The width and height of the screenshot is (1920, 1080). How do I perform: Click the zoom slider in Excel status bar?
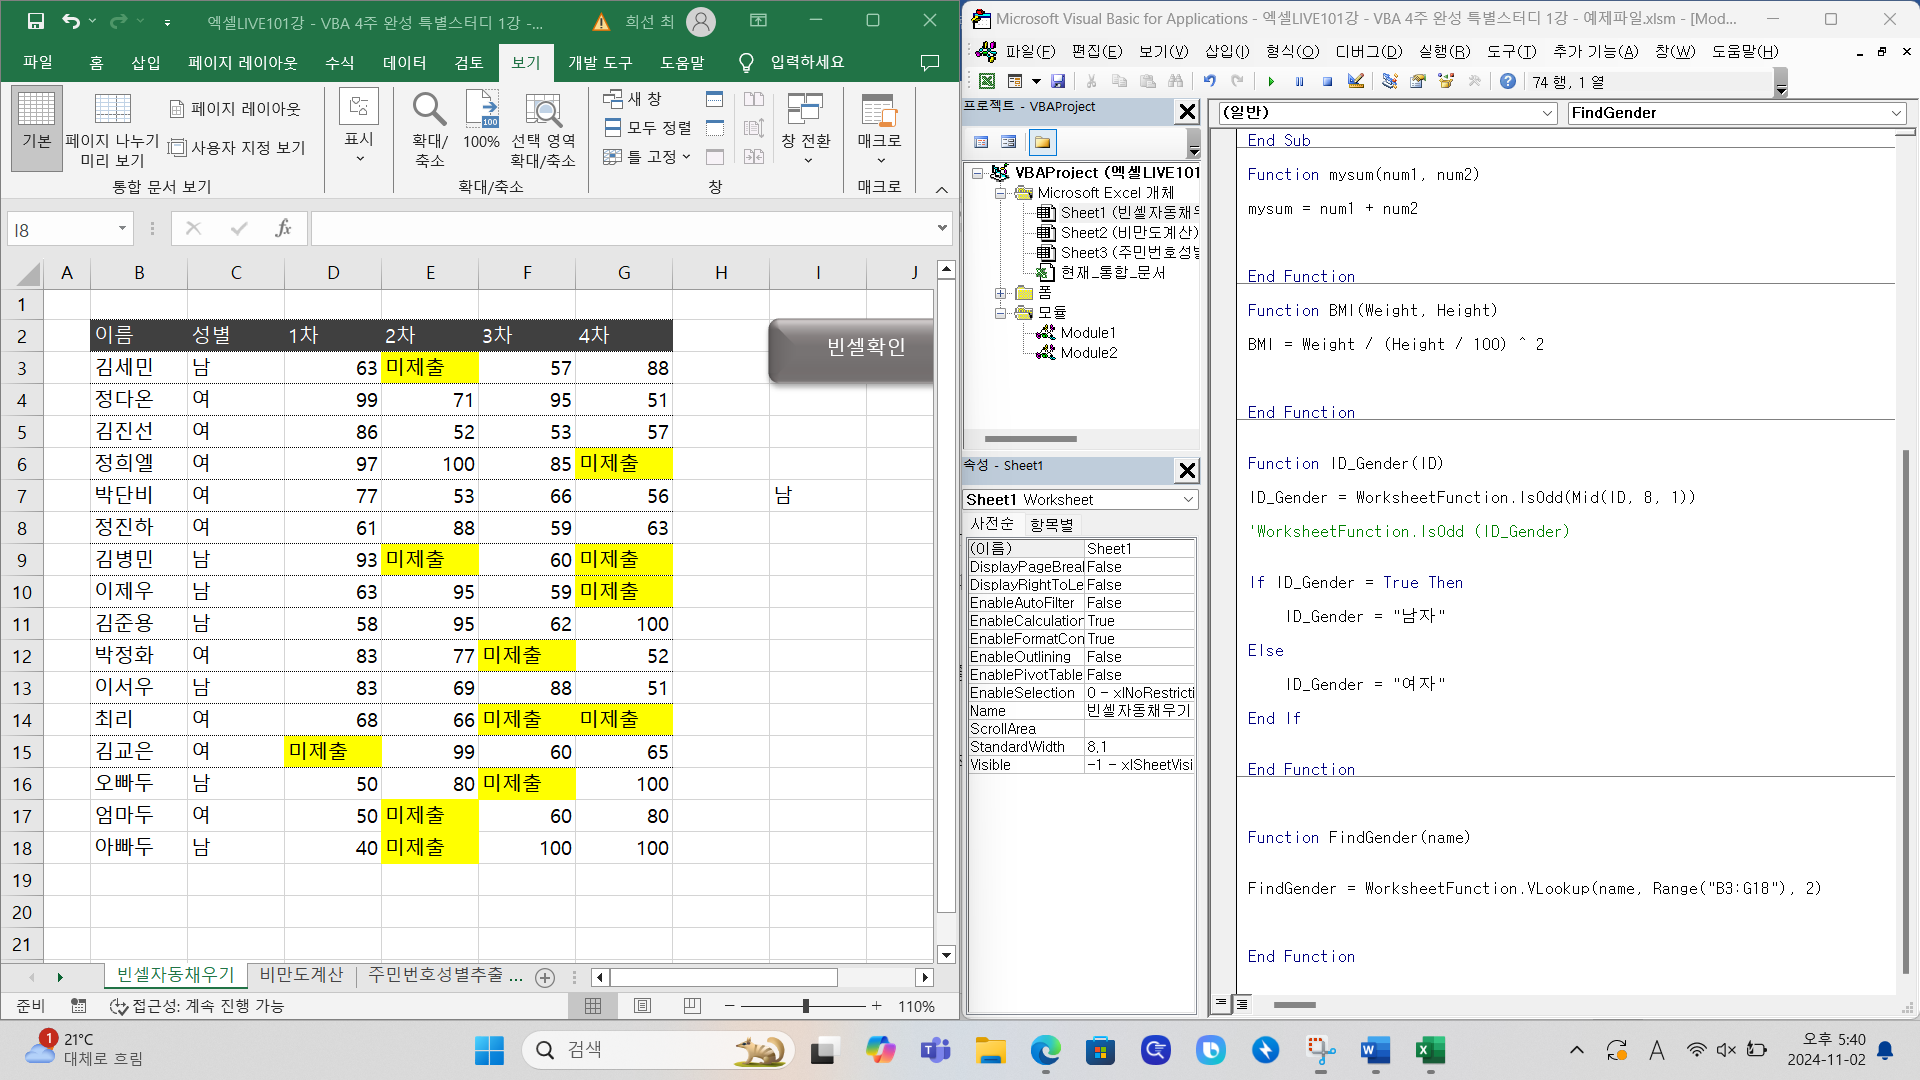[x=805, y=1006]
